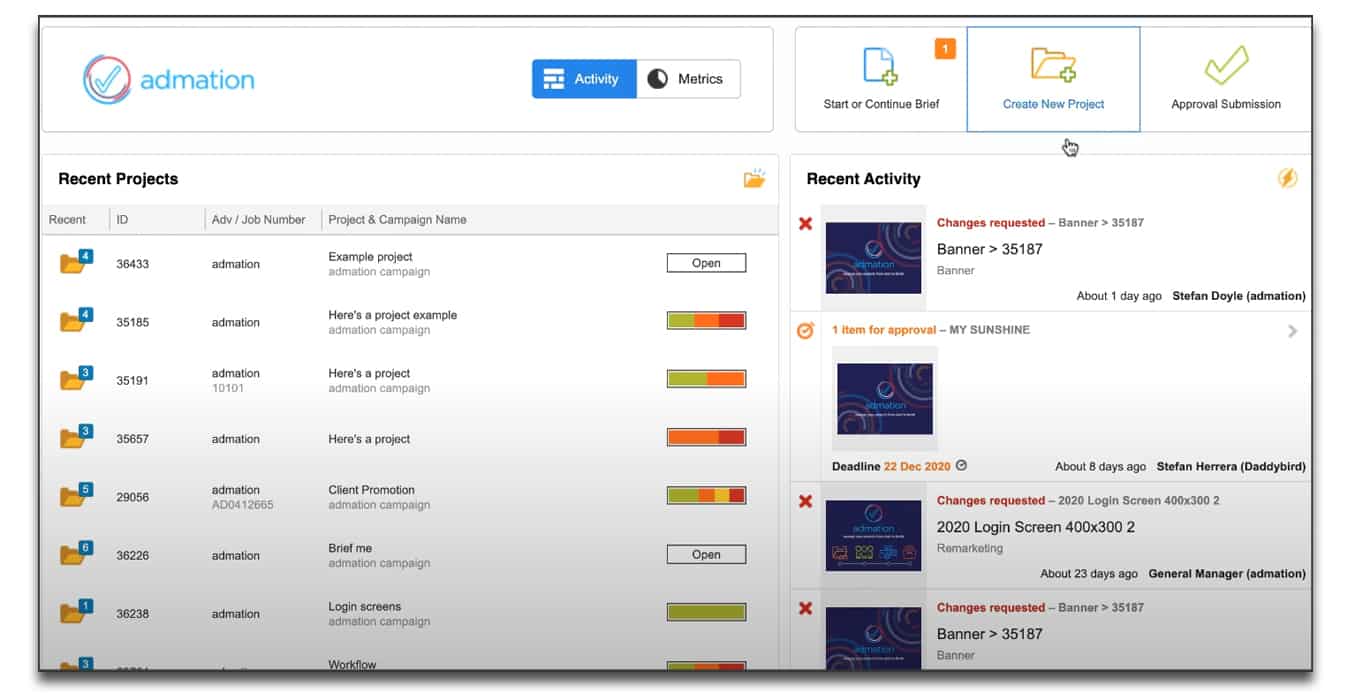Image resolution: width=1351 pixels, height=695 pixels.
Task: Open folder icon for project 29056
Action: pyautogui.click(x=75, y=495)
